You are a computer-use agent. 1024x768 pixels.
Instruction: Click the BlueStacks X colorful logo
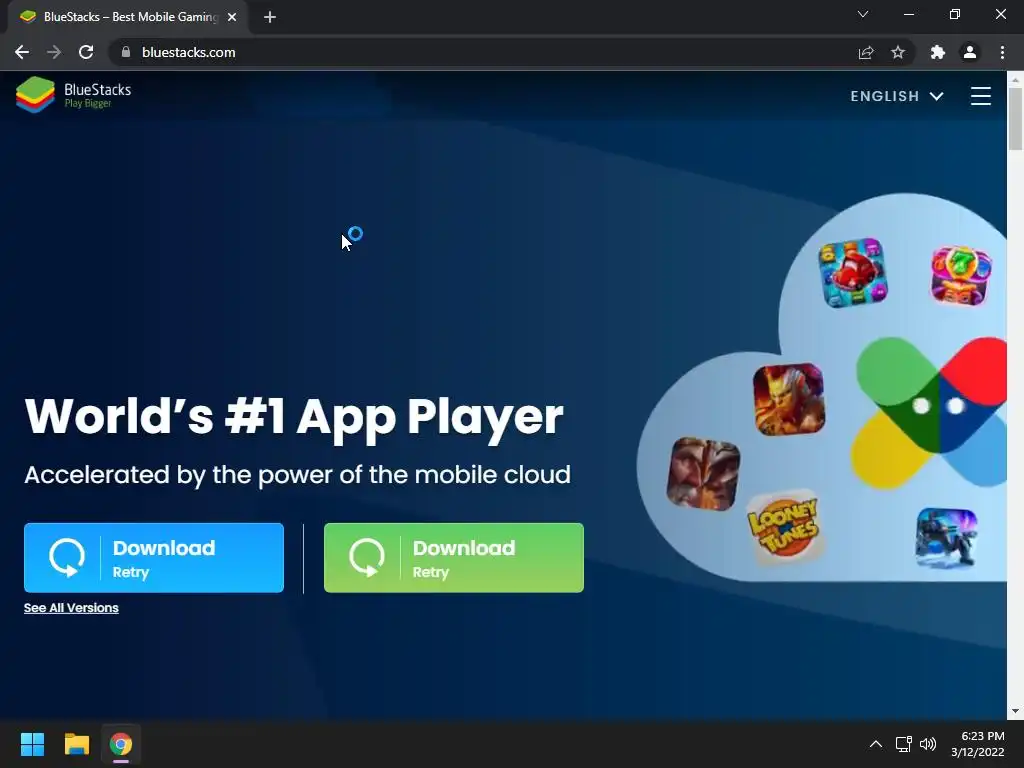pyautogui.click(x=931, y=413)
